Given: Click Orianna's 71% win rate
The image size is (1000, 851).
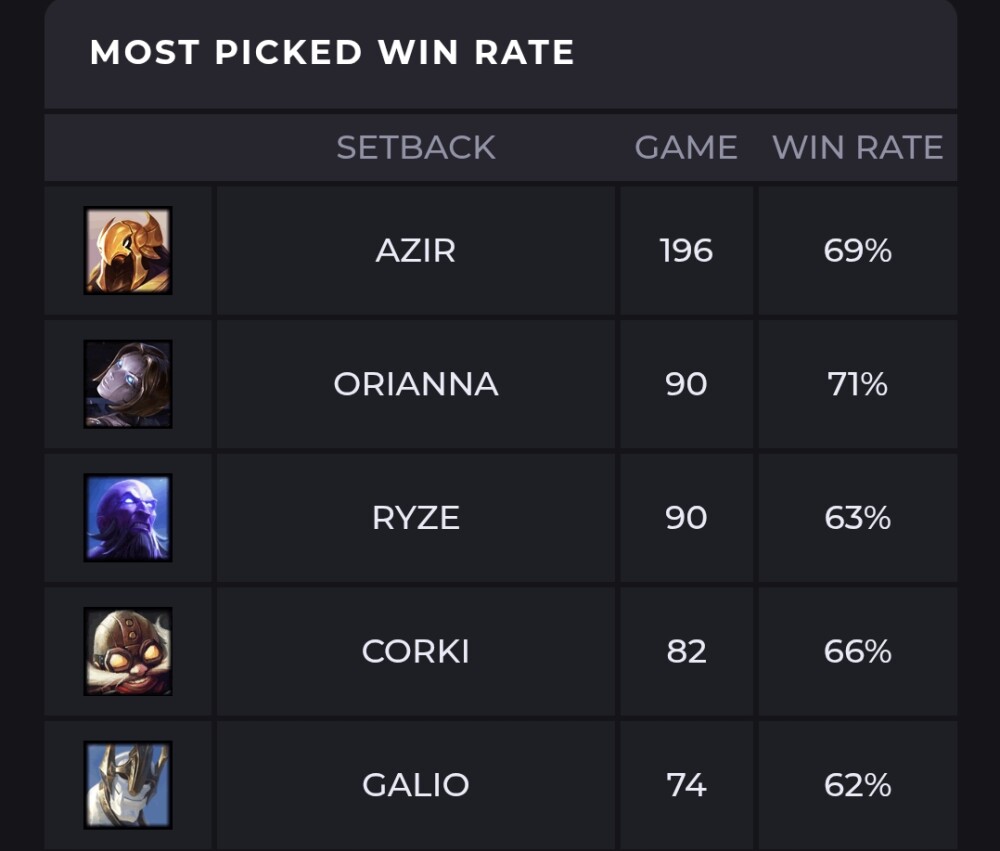Looking at the screenshot, I should click(857, 384).
